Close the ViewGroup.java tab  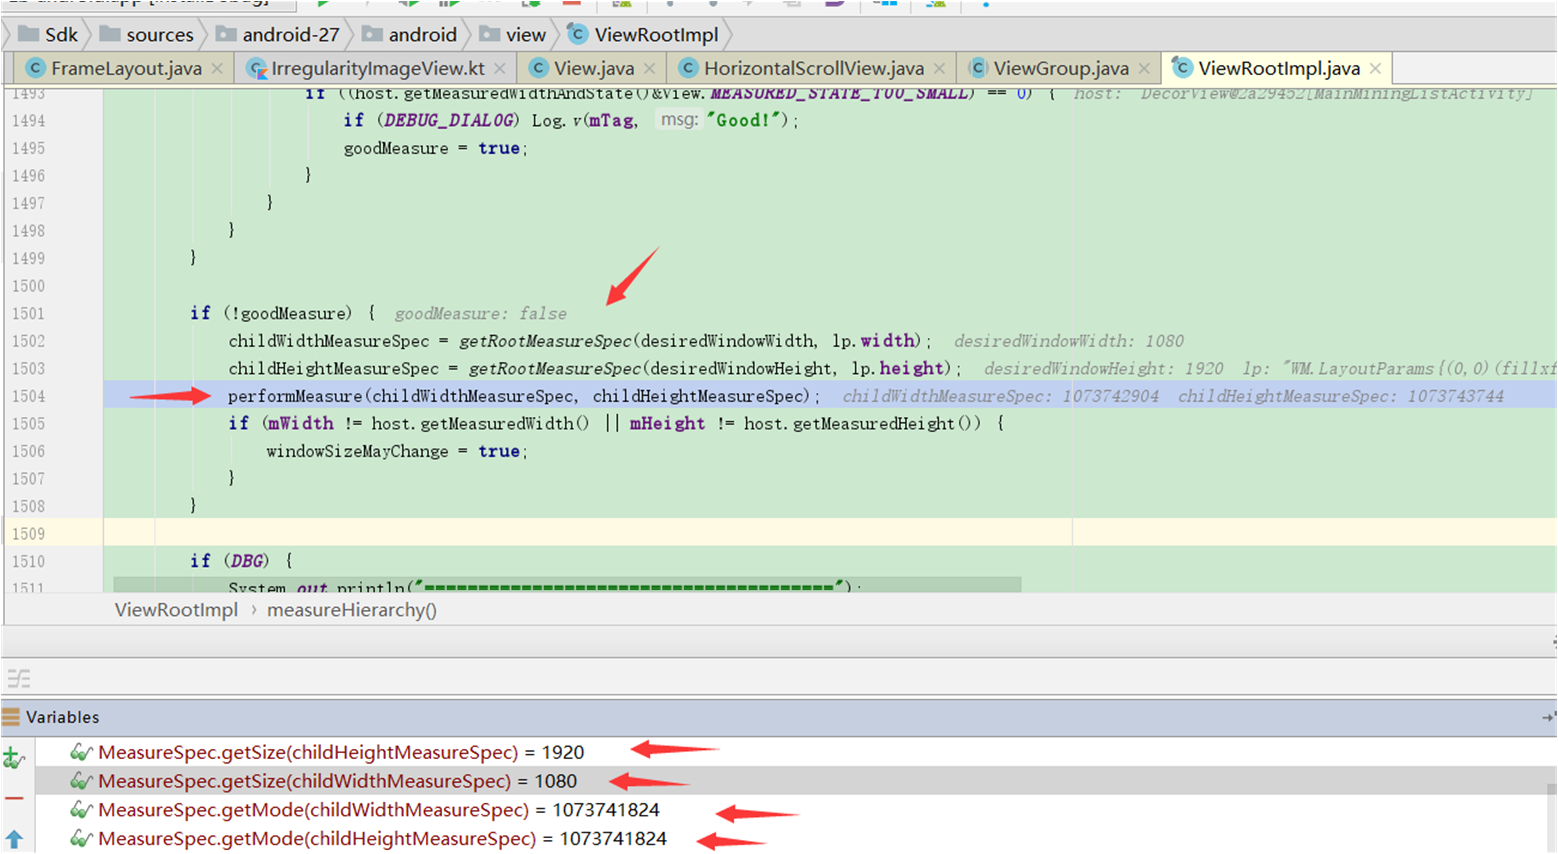pyautogui.click(x=1144, y=69)
